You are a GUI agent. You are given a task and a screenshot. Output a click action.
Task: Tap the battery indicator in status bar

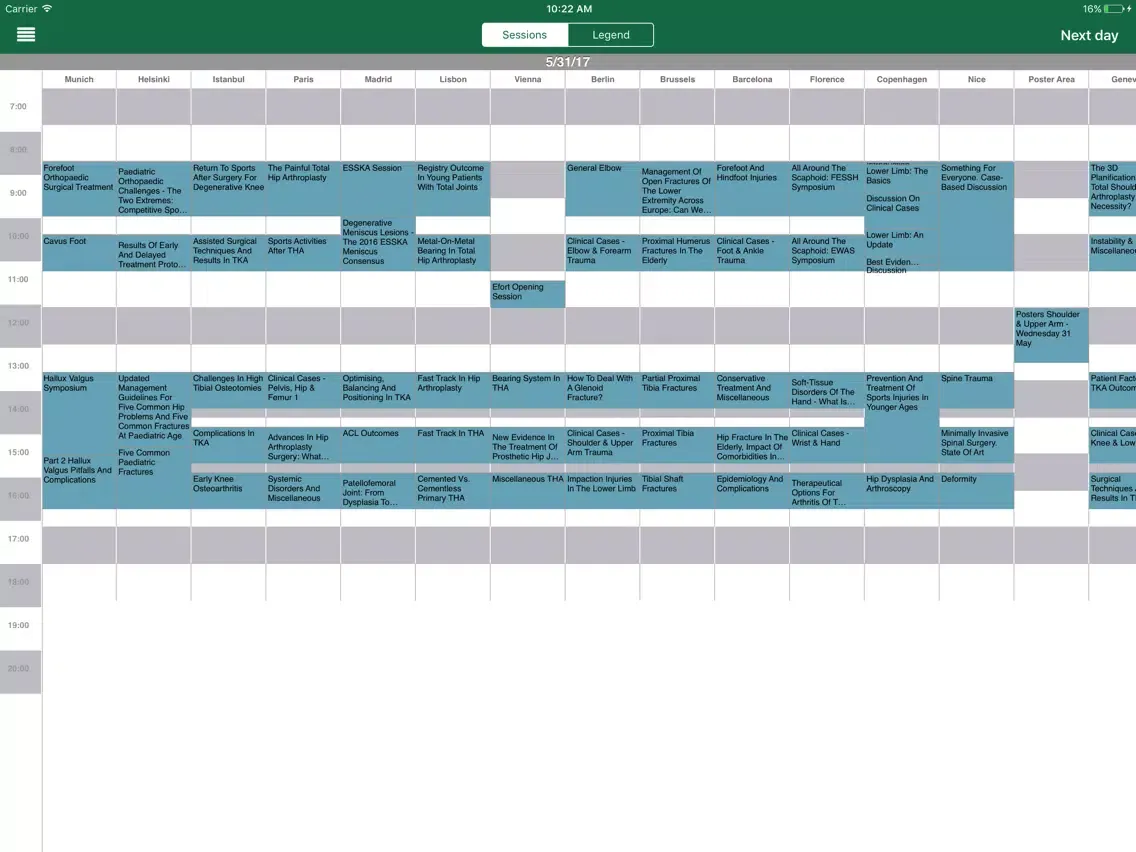click(1117, 9)
